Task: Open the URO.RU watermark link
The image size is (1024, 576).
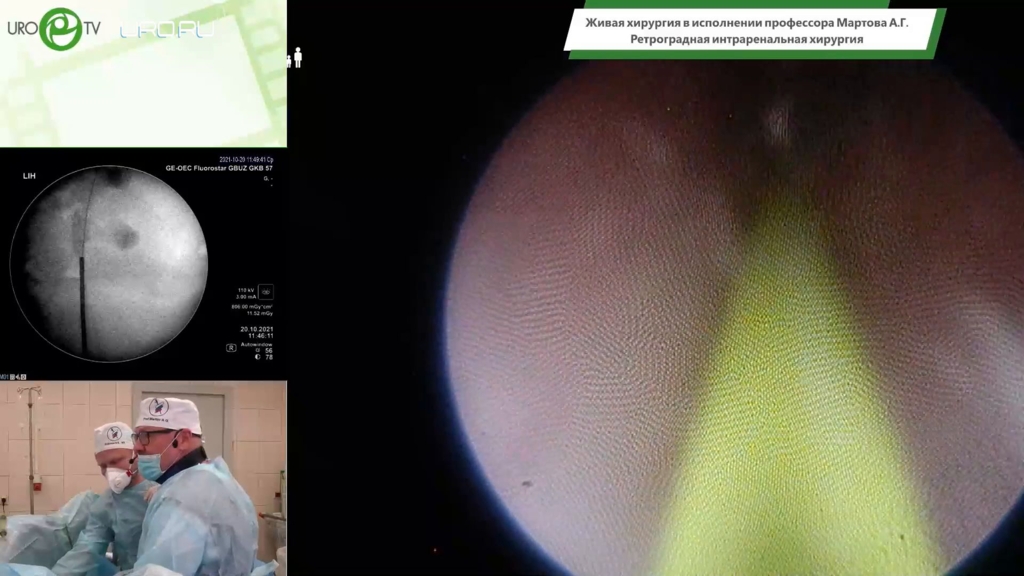Action: 166,30
